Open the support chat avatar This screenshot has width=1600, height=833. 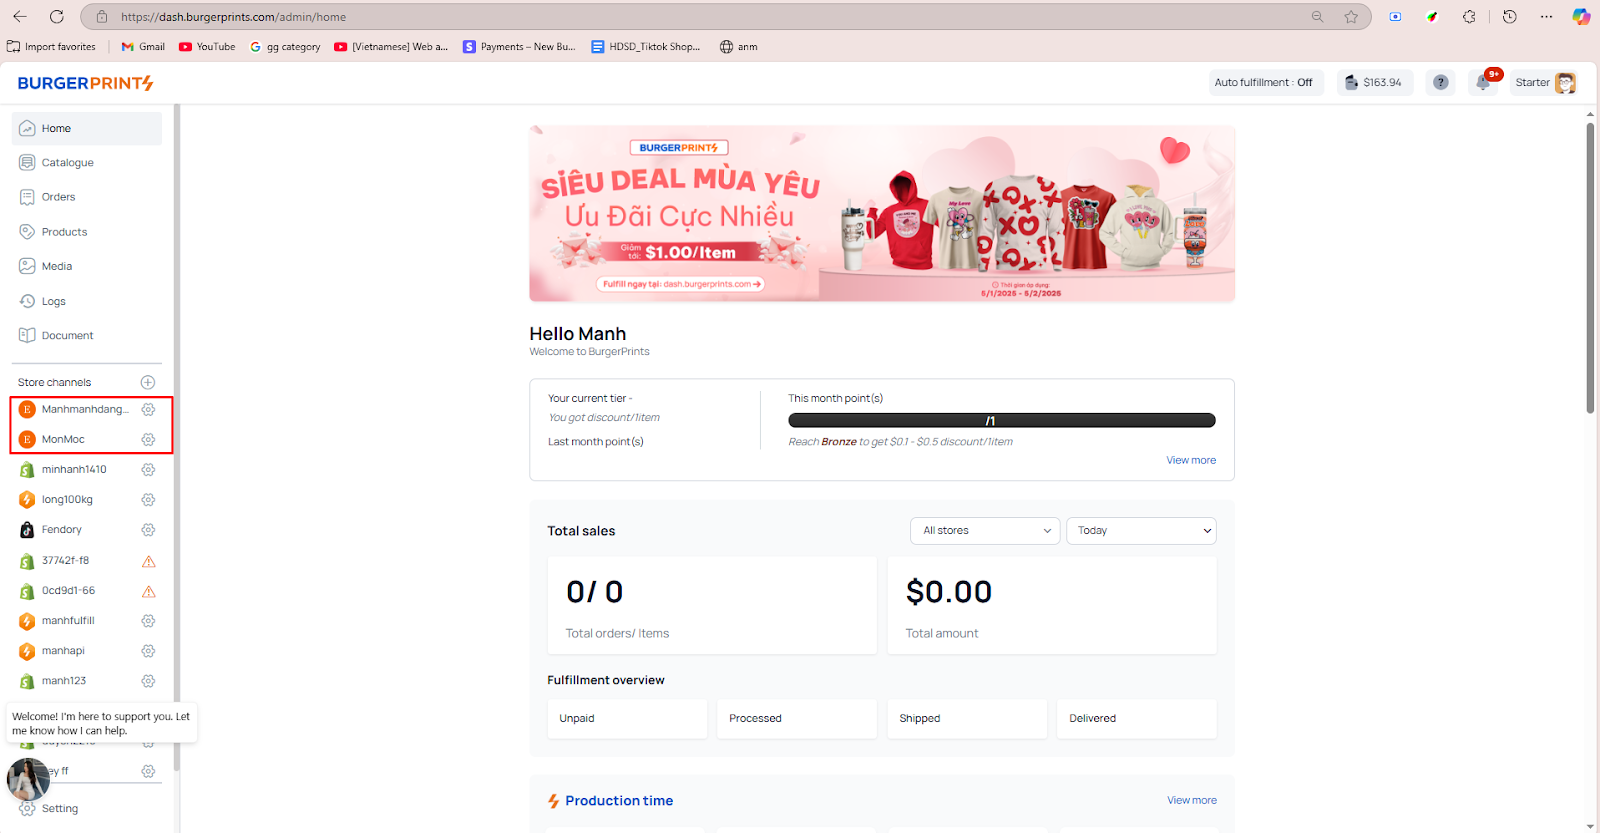28,779
